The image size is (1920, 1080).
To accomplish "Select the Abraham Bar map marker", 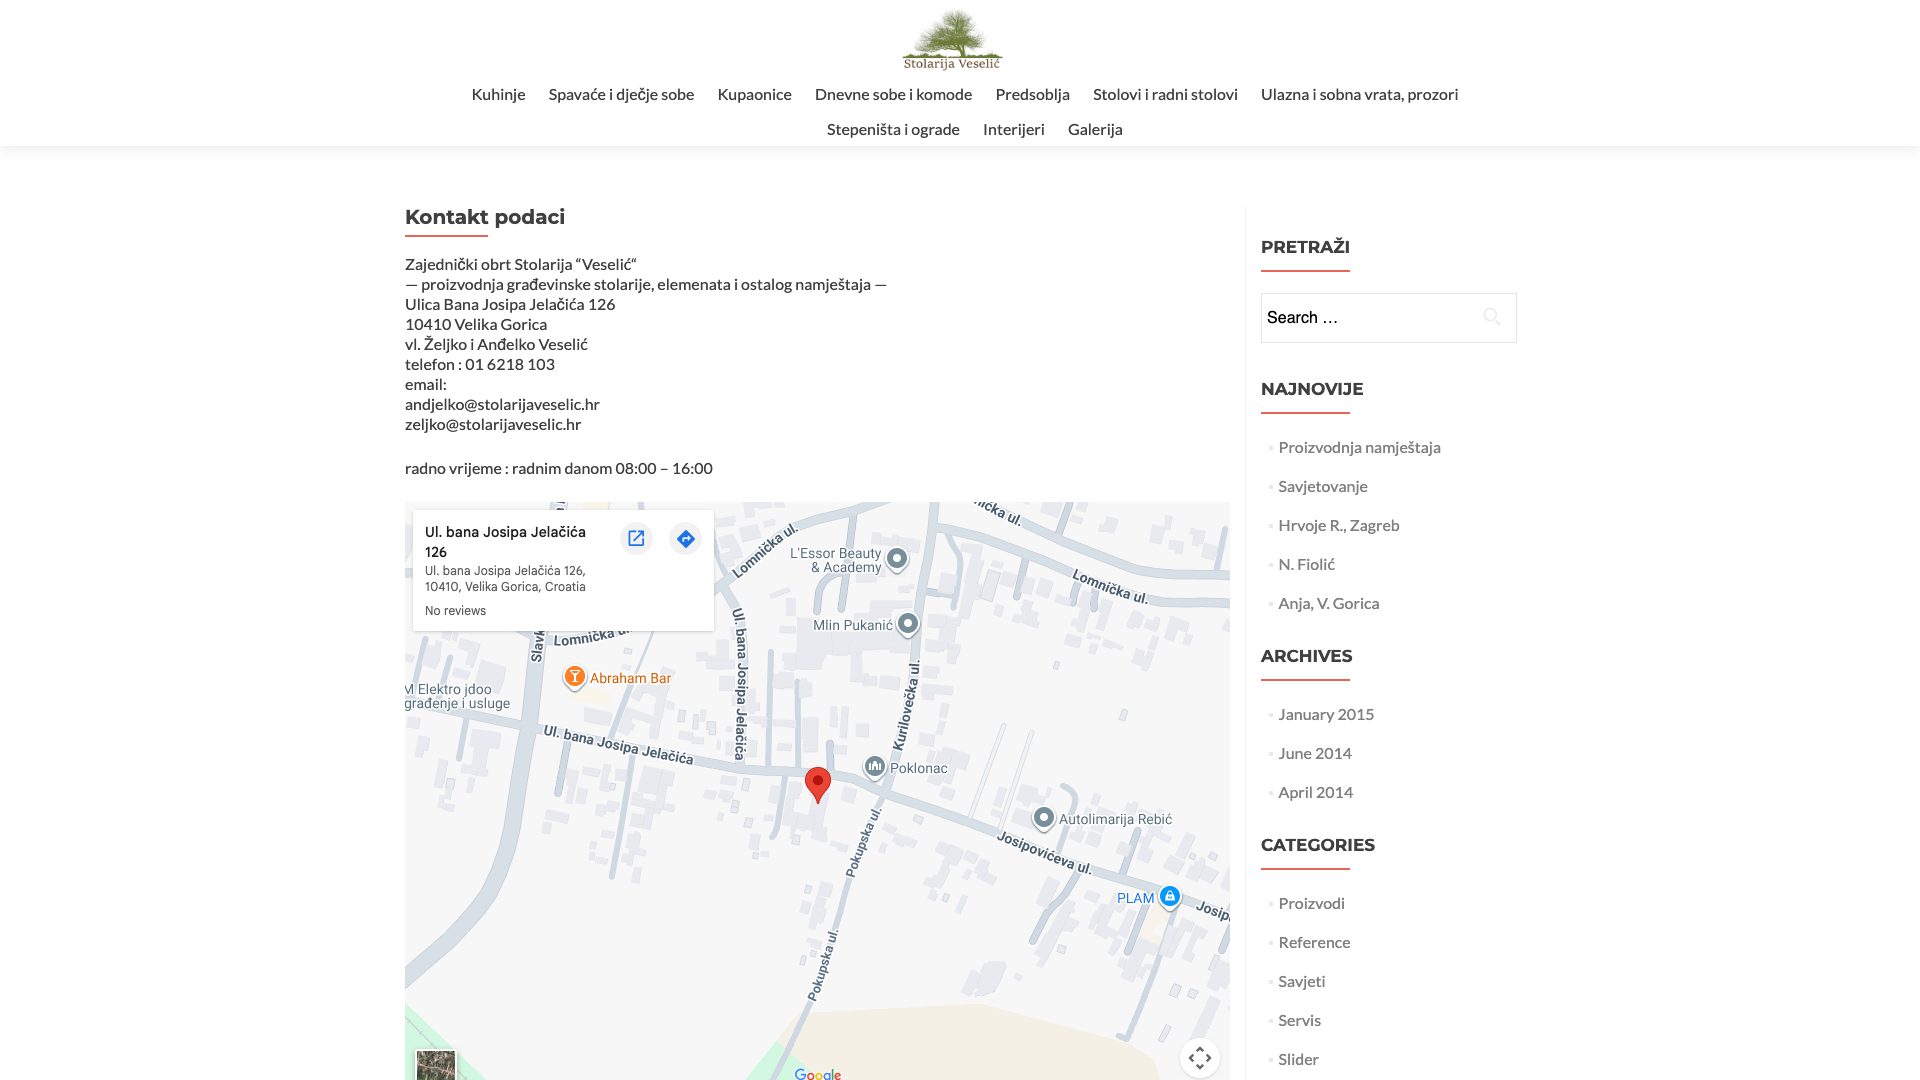I will coord(575,677).
